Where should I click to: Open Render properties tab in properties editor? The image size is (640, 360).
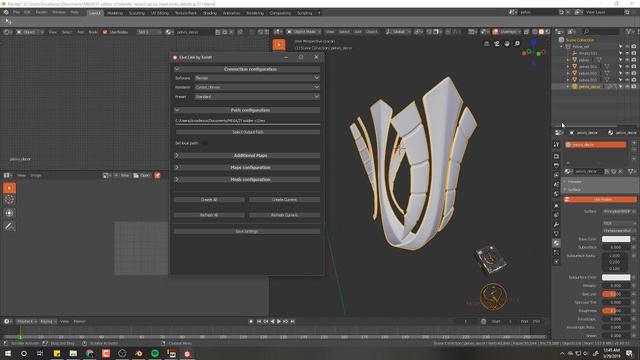click(x=556, y=156)
